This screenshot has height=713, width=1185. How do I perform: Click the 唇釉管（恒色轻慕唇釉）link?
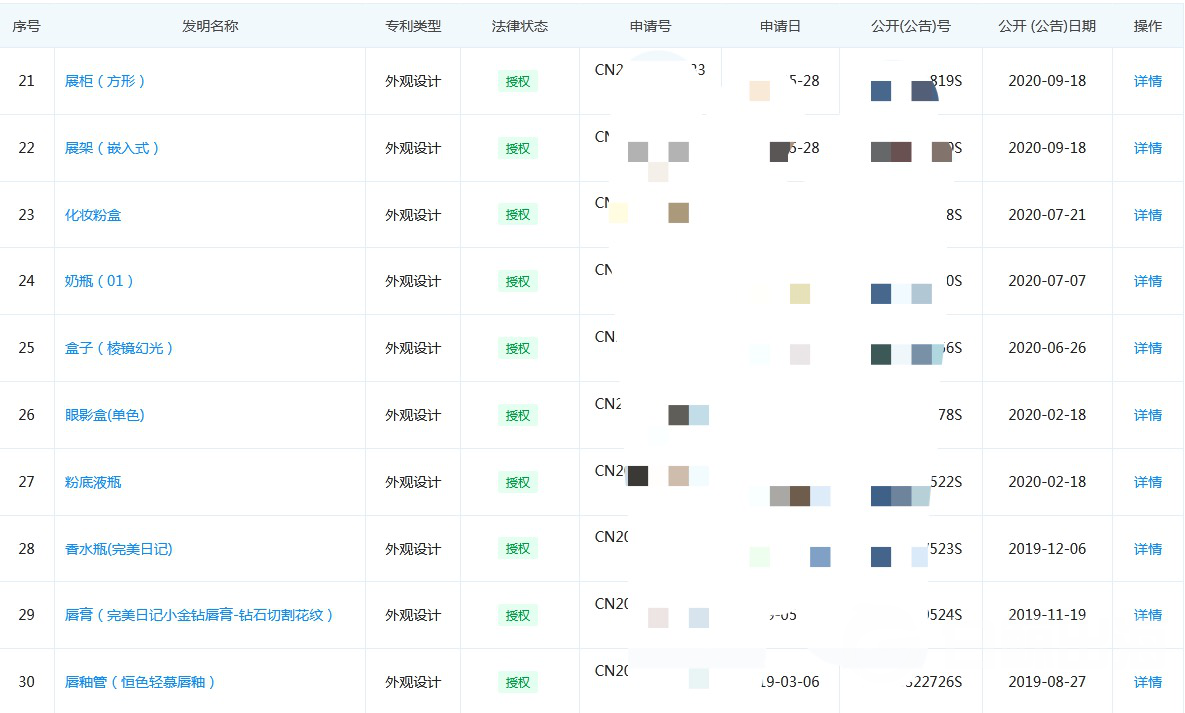(x=140, y=682)
